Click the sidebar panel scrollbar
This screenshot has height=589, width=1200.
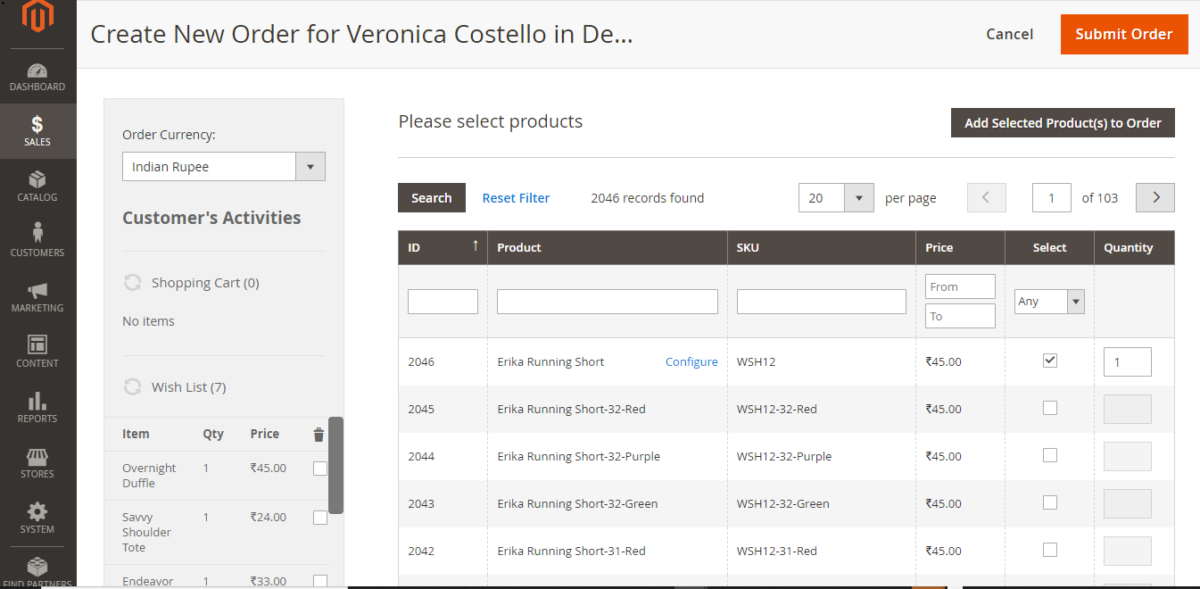pos(336,465)
